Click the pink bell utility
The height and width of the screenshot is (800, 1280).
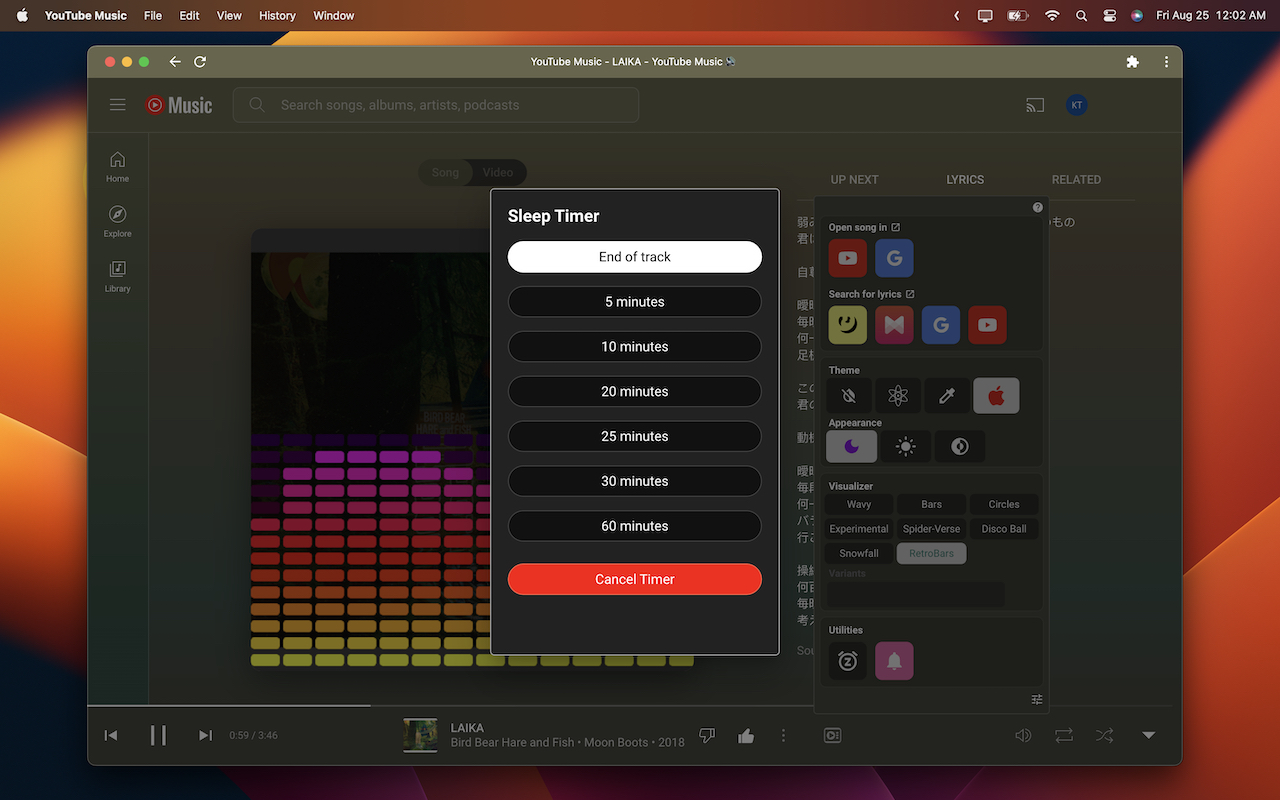(894, 661)
